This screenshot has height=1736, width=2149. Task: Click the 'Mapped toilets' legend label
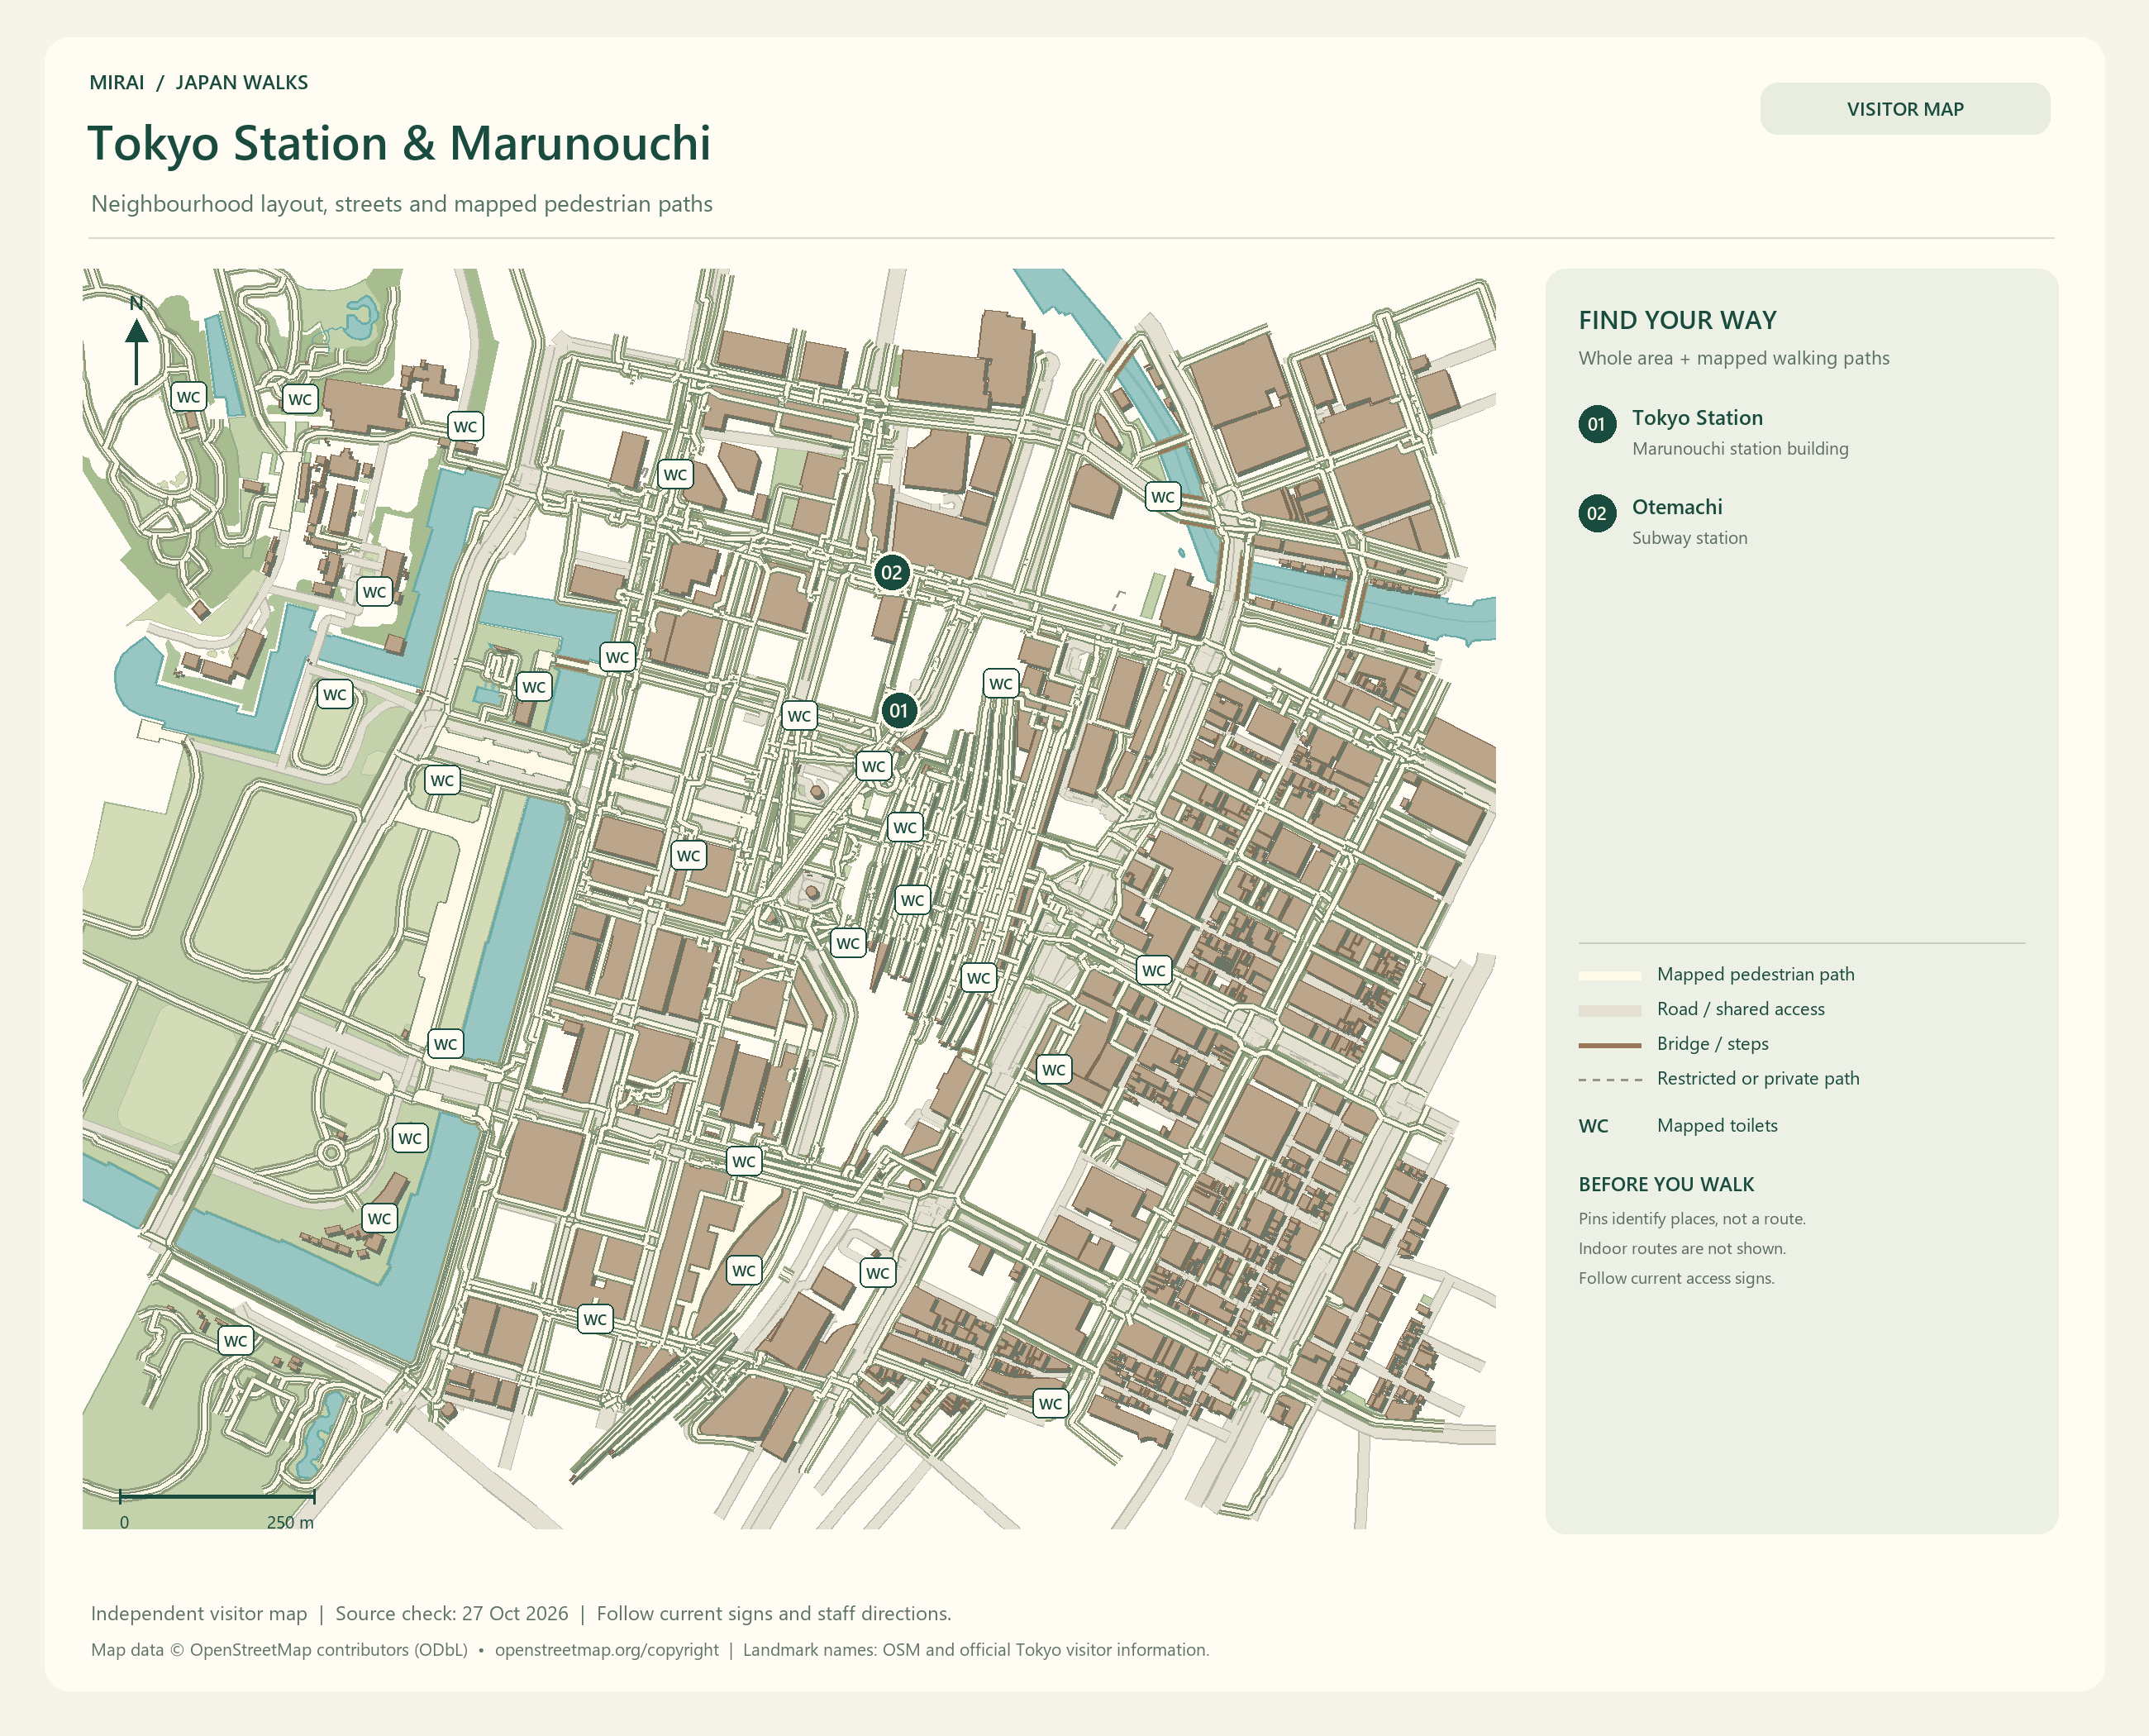pos(1717,1126)
